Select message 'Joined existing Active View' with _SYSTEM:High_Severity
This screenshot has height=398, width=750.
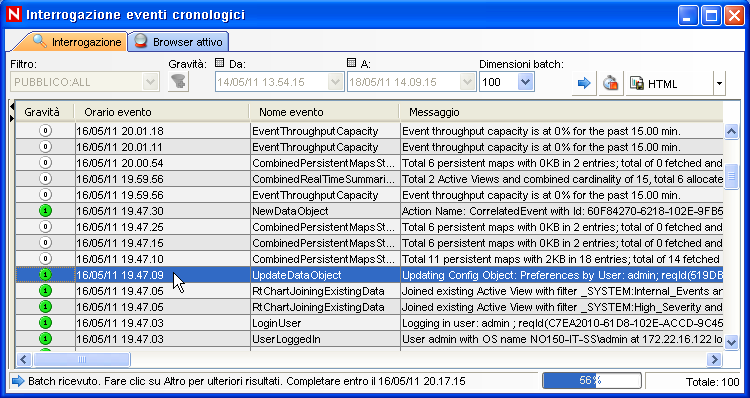point(562,307)
